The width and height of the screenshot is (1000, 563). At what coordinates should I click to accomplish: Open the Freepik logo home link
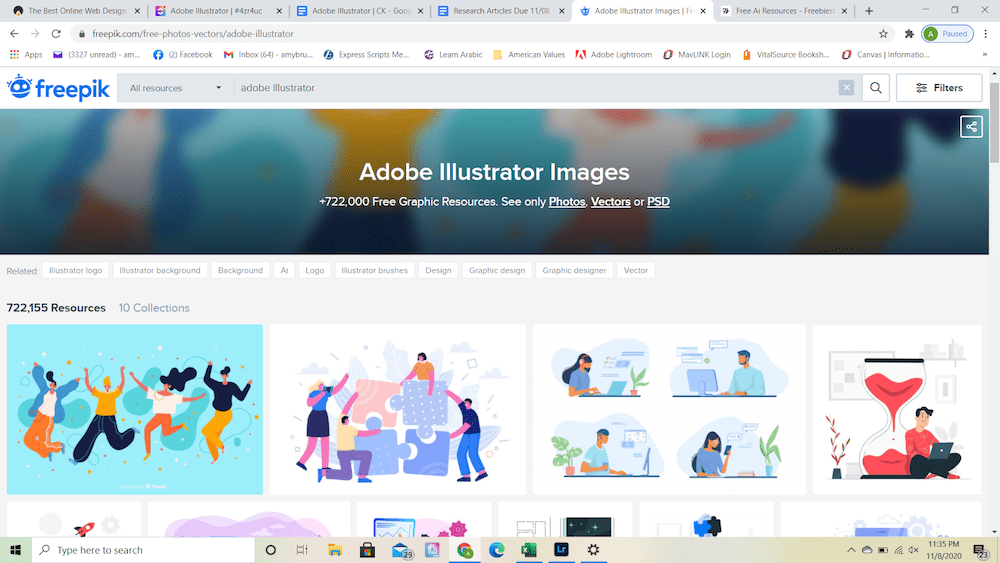click(x=58, y=88)
